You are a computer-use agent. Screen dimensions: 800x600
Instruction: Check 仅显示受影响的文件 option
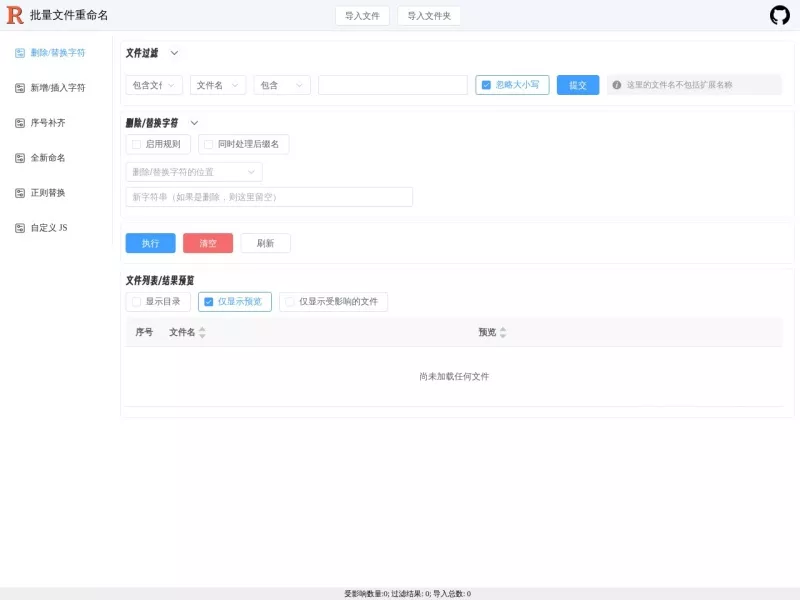tap(289, 302)
